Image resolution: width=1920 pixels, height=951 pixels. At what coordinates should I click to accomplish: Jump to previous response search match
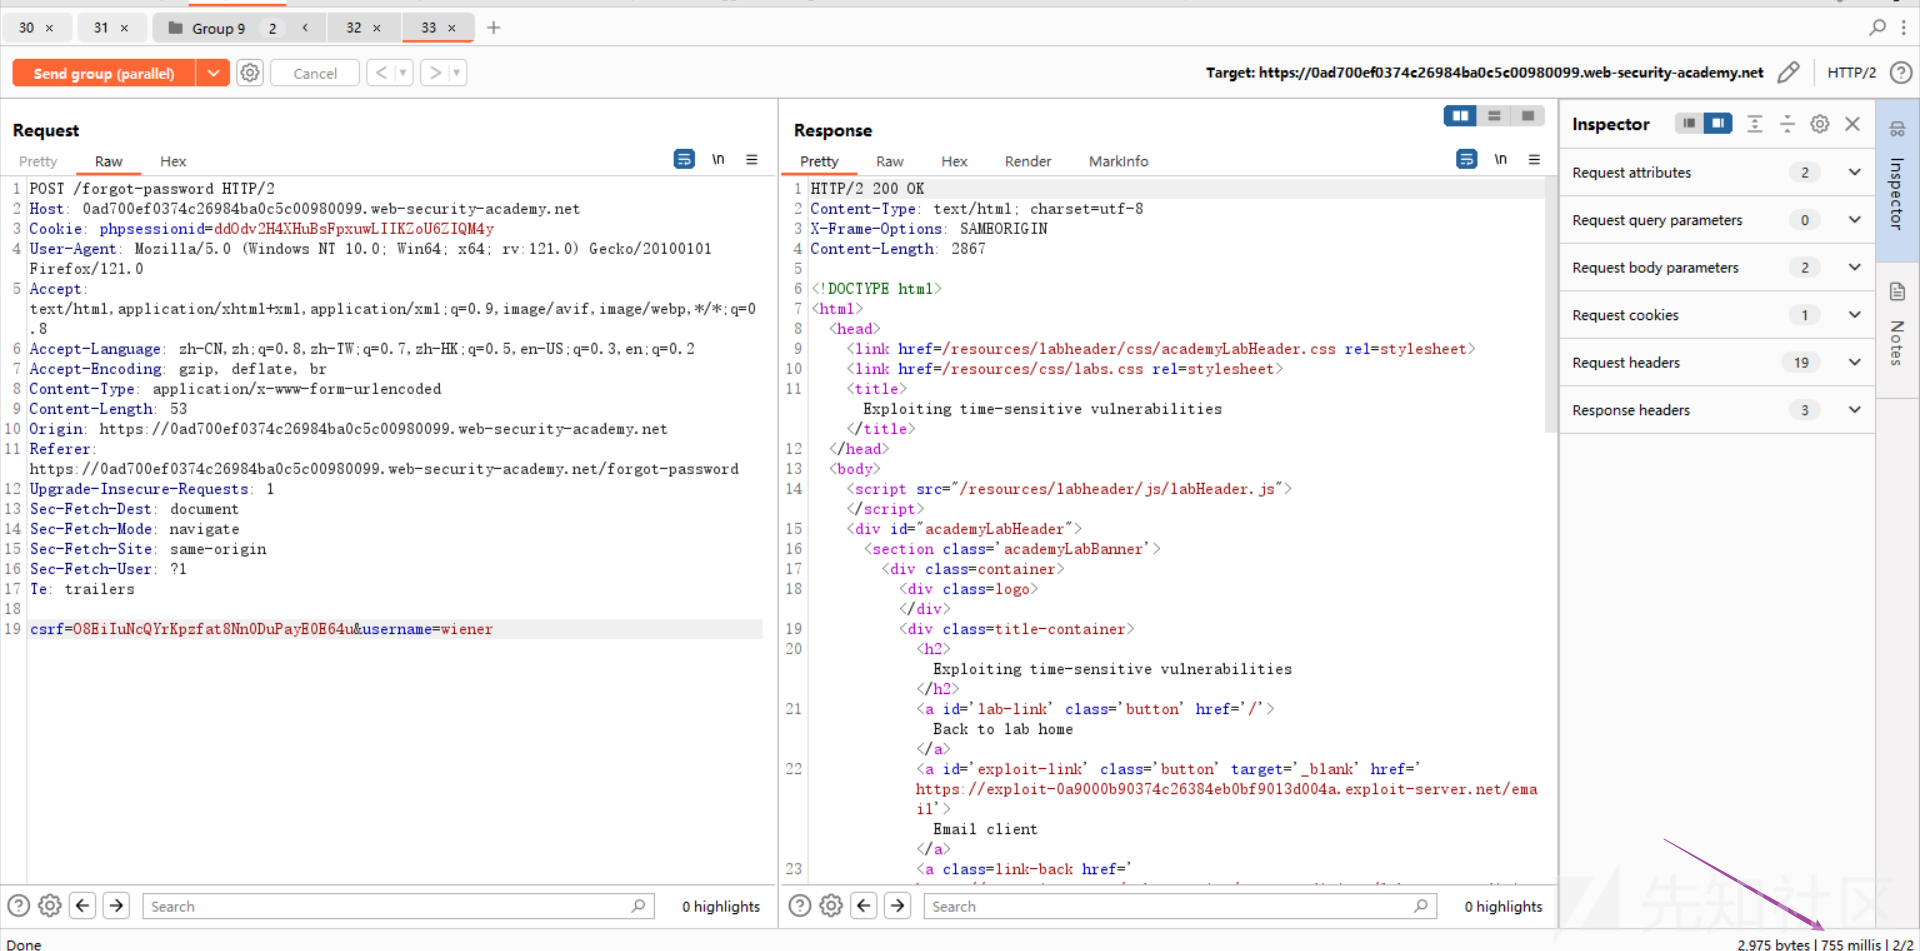coord(865,906)
